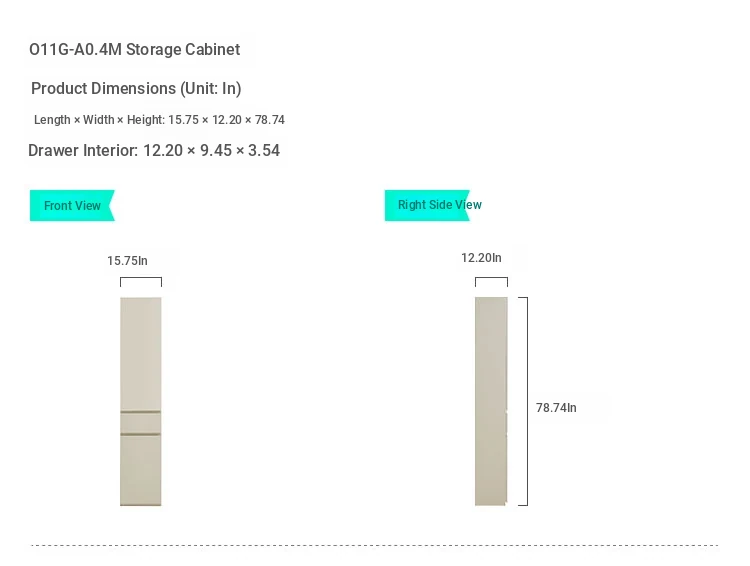Click the depth bracket above side cabinet
Screen dimensions: 750x566
tap(491, 282)
